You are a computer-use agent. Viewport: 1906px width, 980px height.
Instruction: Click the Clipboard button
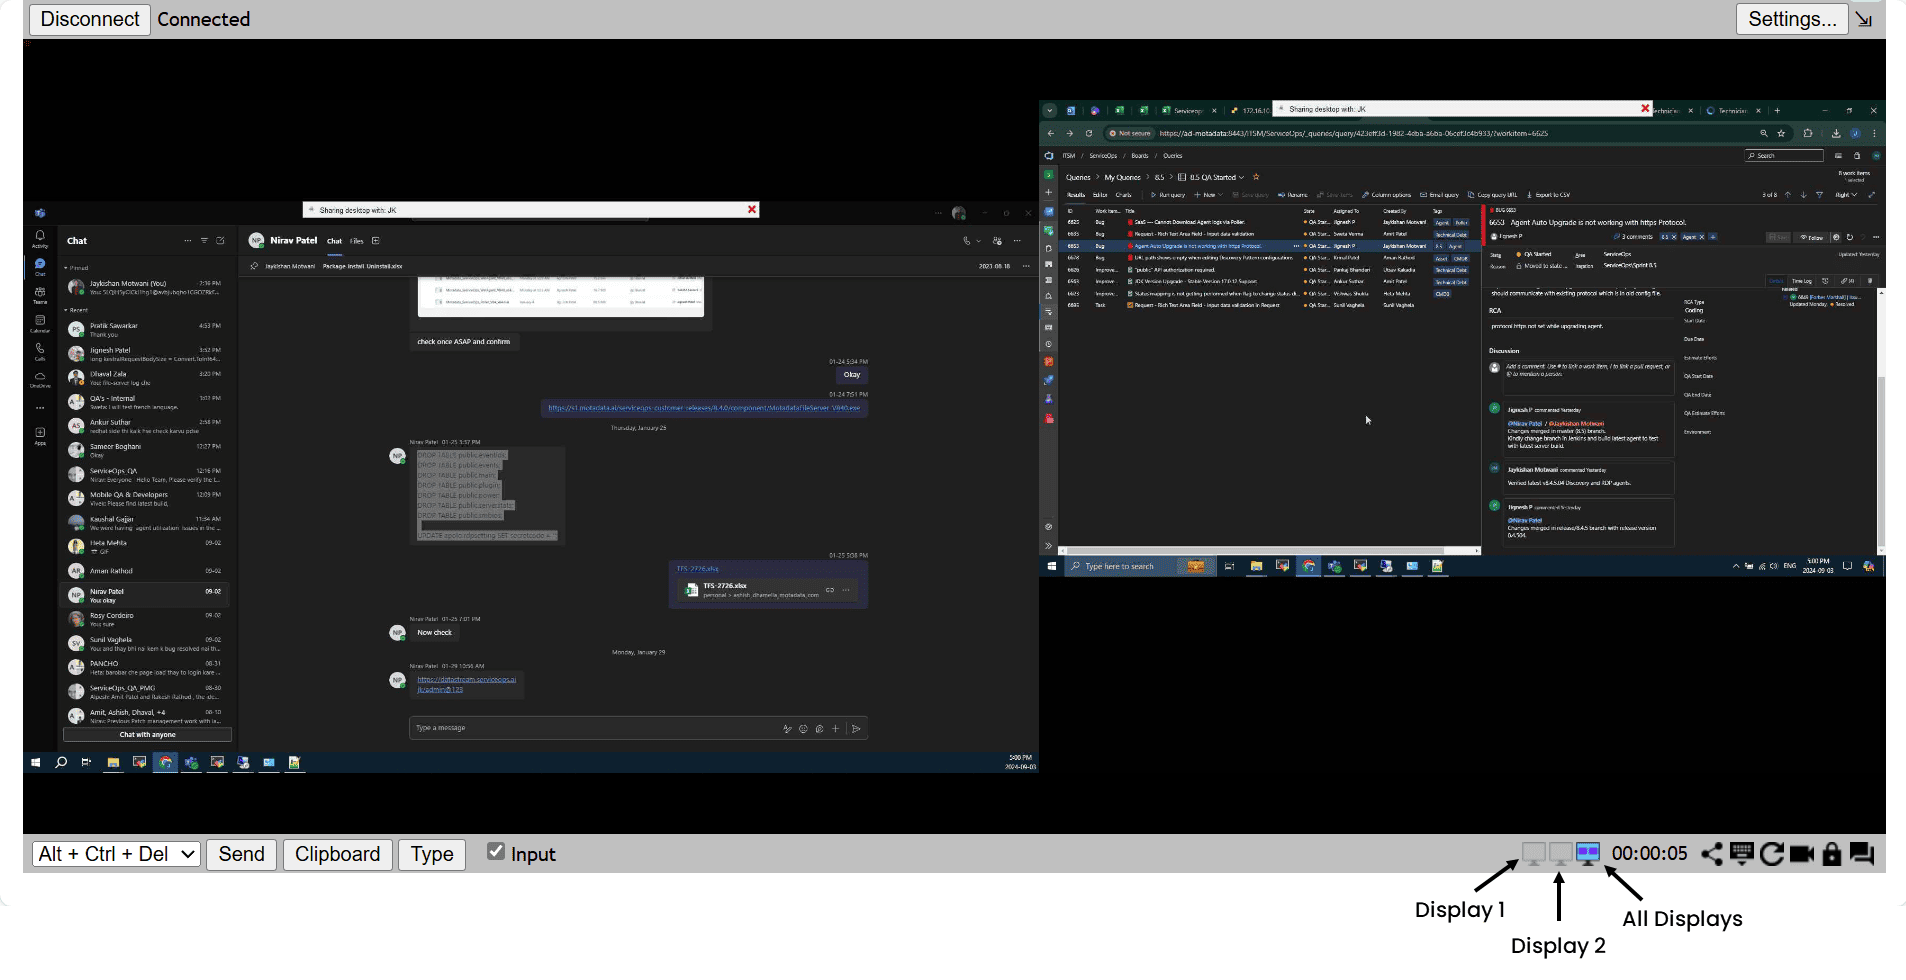coord(337,854)
